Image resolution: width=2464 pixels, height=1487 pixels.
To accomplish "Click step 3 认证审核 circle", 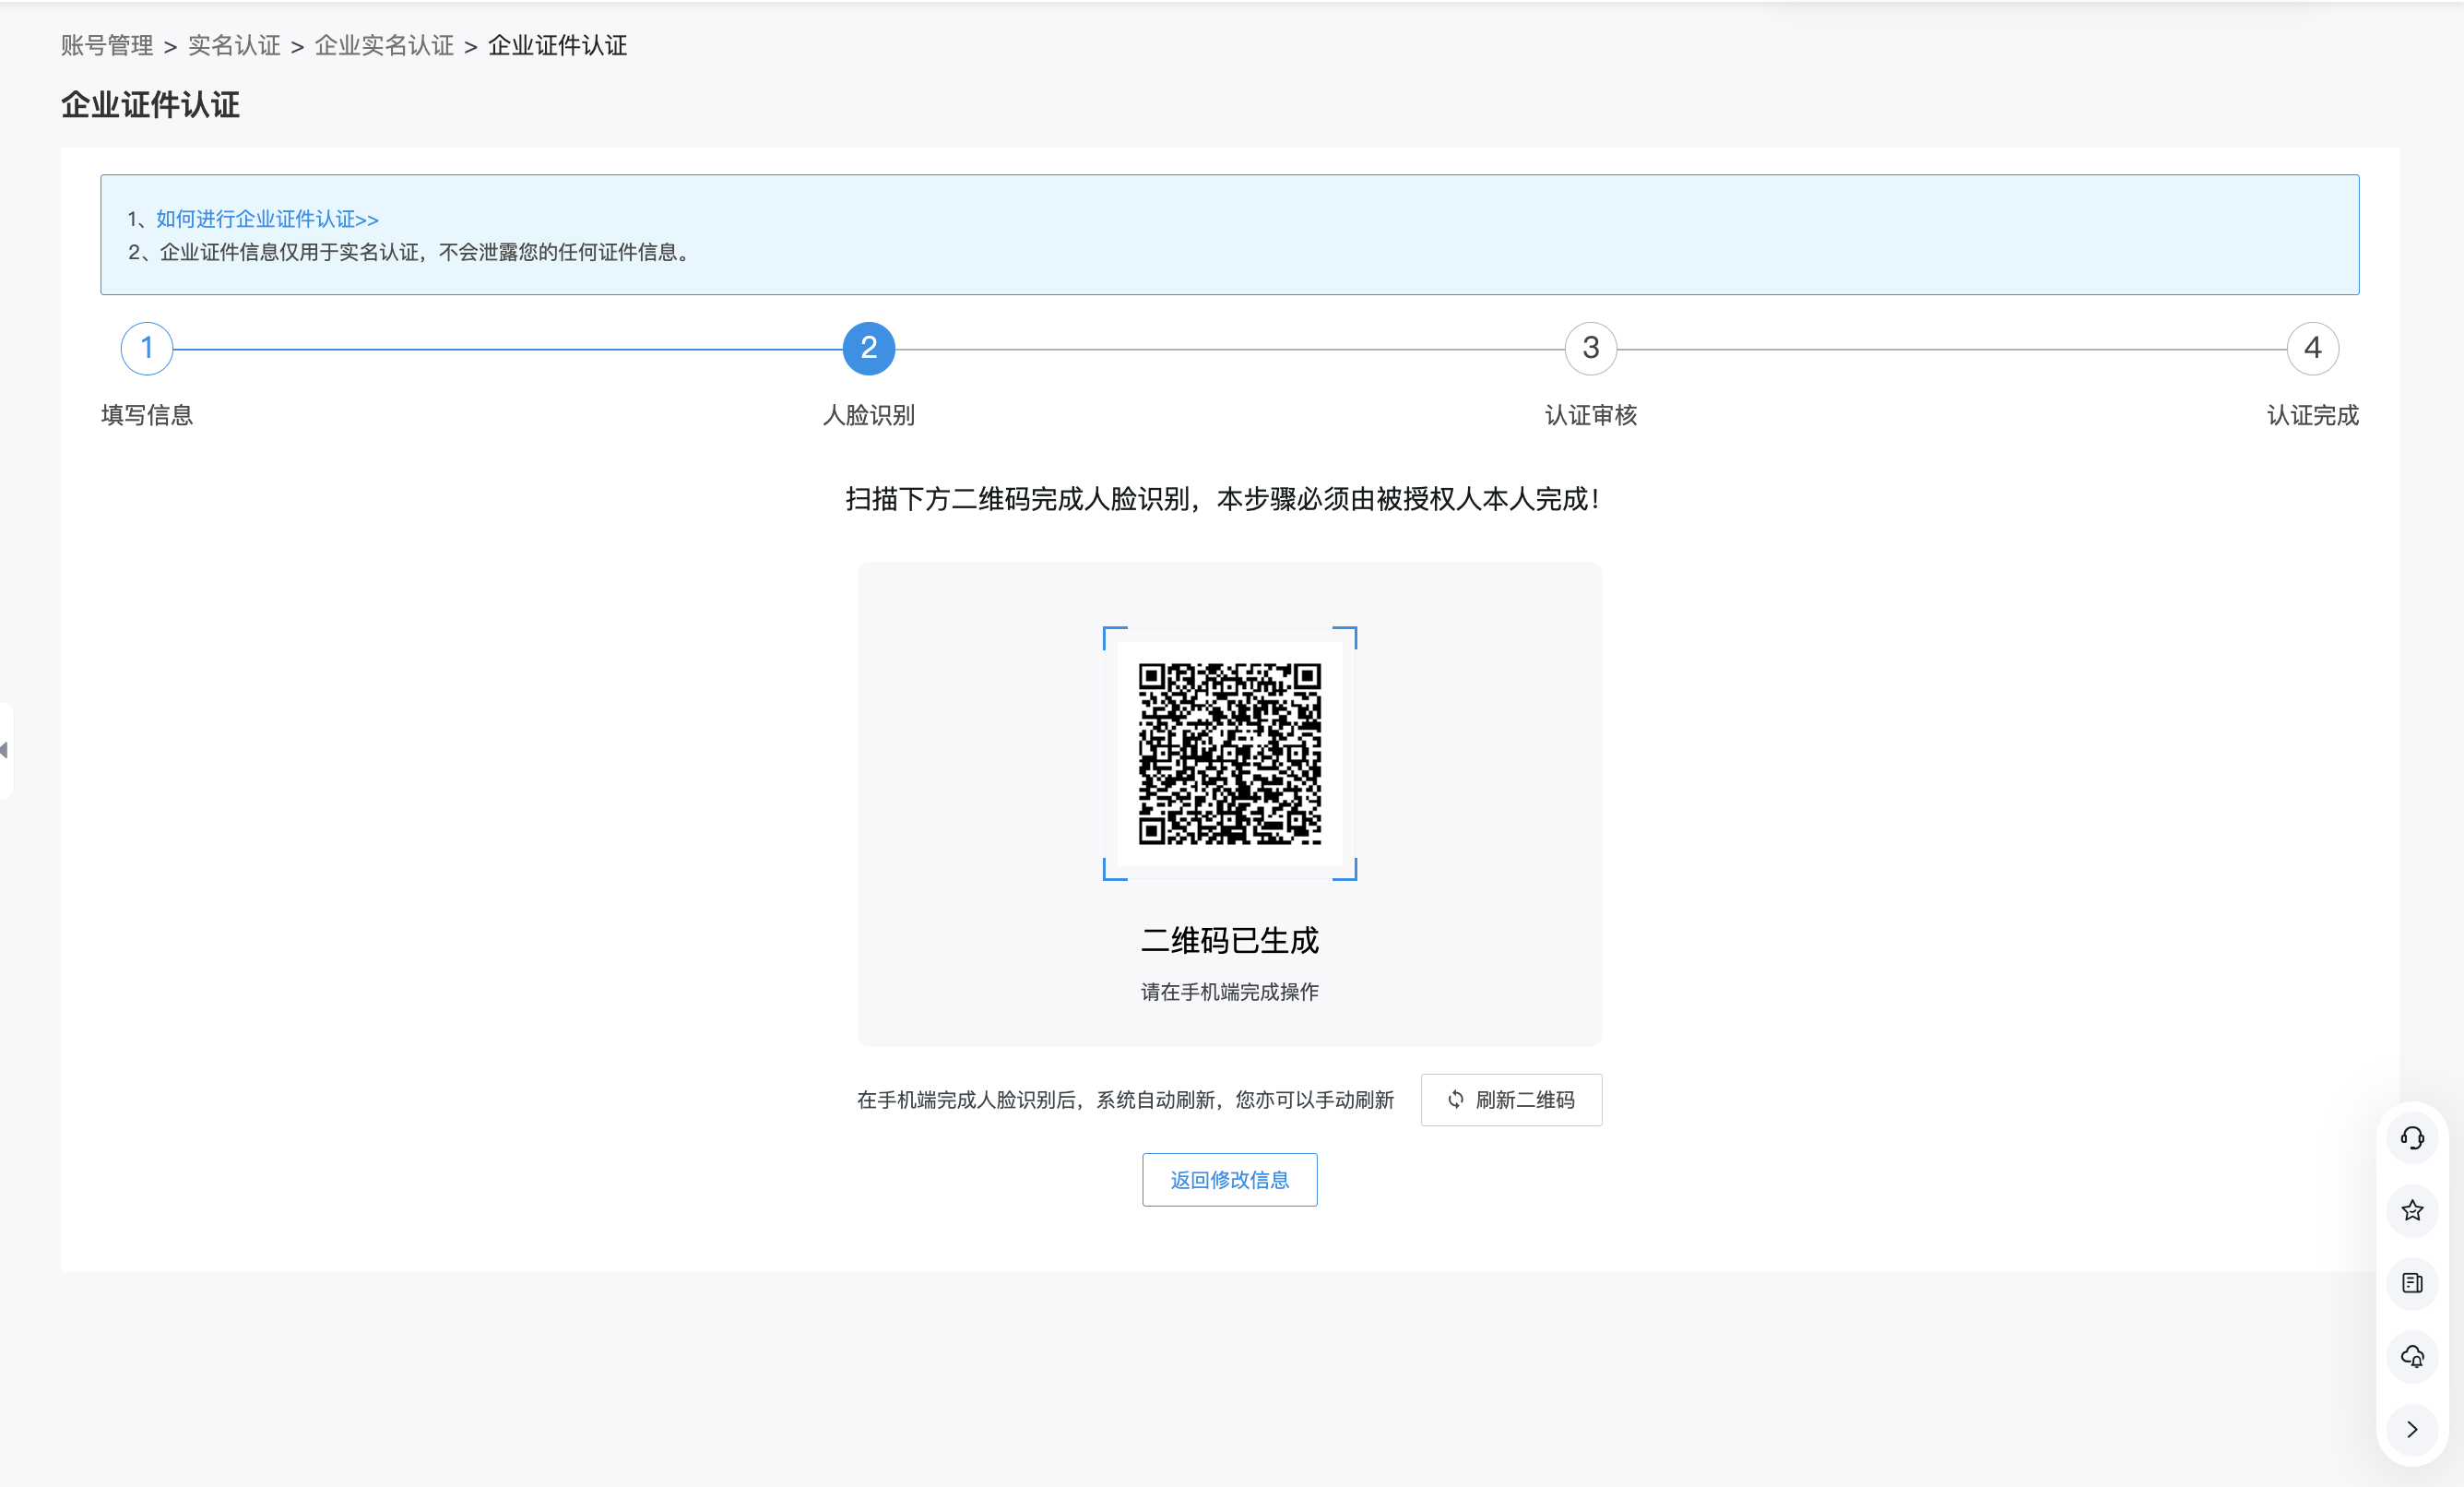I will [1590, 348].
